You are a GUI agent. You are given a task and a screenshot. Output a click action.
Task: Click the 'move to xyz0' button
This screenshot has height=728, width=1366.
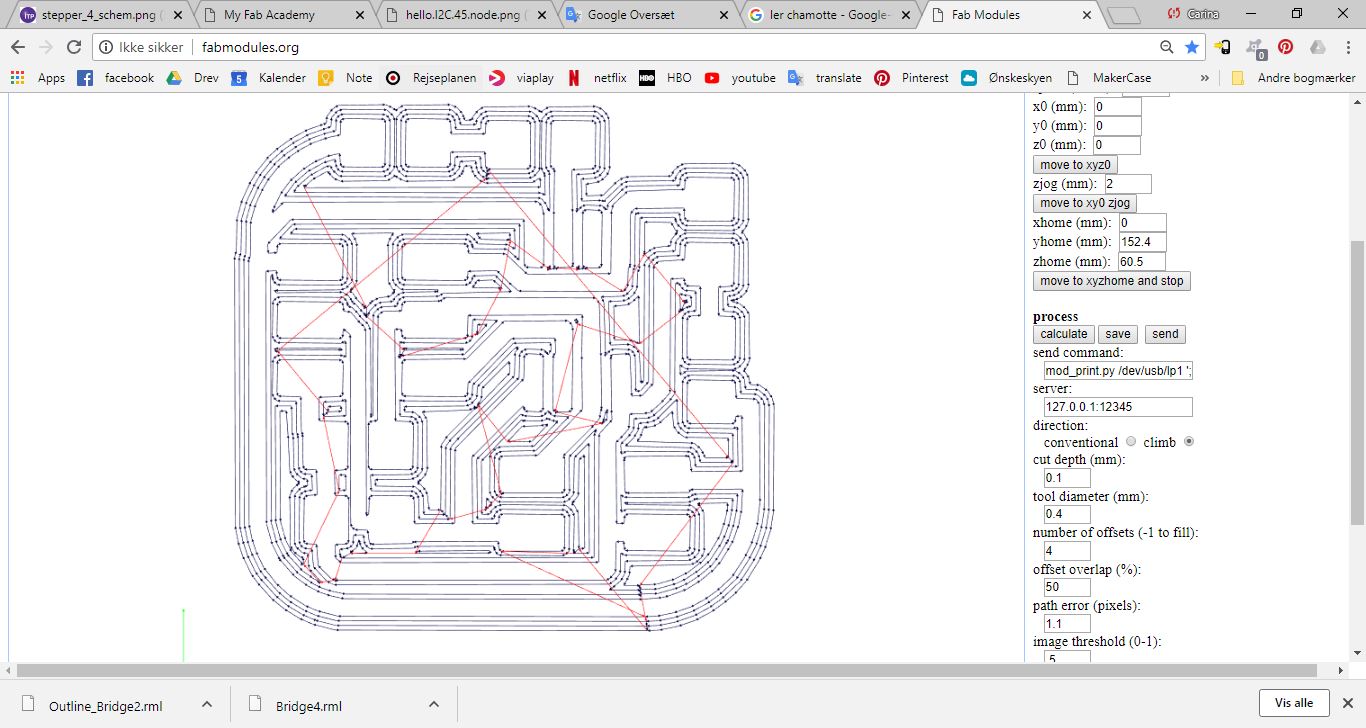[x=1076, y=165]
